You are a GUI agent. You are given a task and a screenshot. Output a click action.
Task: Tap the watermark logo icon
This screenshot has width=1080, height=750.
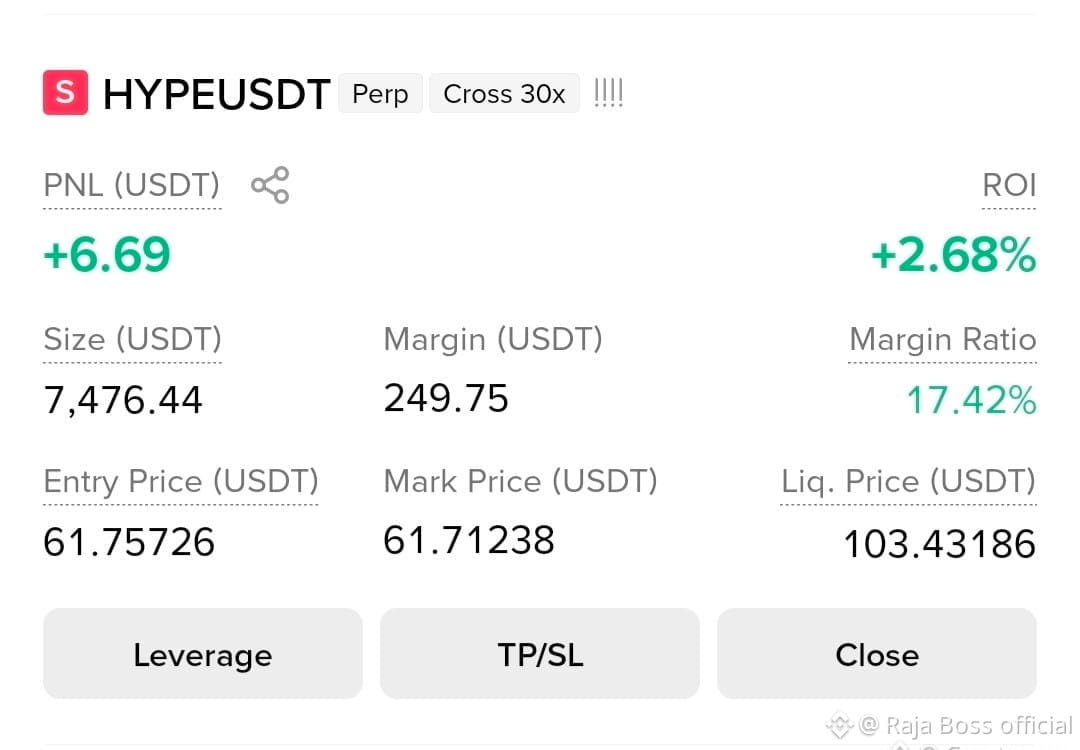click(x=840, y=725)
